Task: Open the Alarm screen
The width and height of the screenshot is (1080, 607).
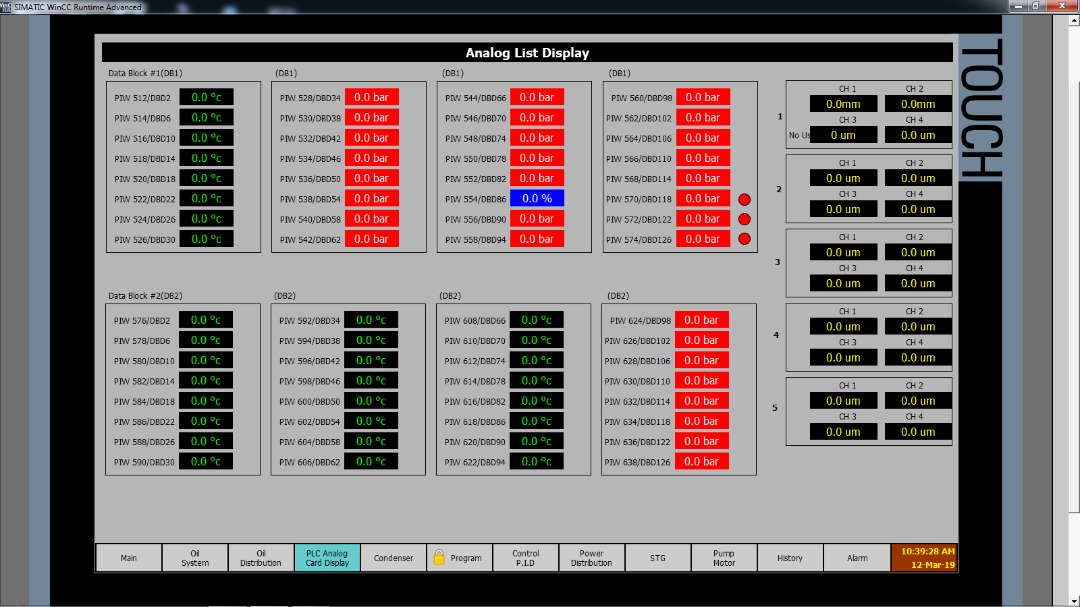Action: tap(857, 558)
